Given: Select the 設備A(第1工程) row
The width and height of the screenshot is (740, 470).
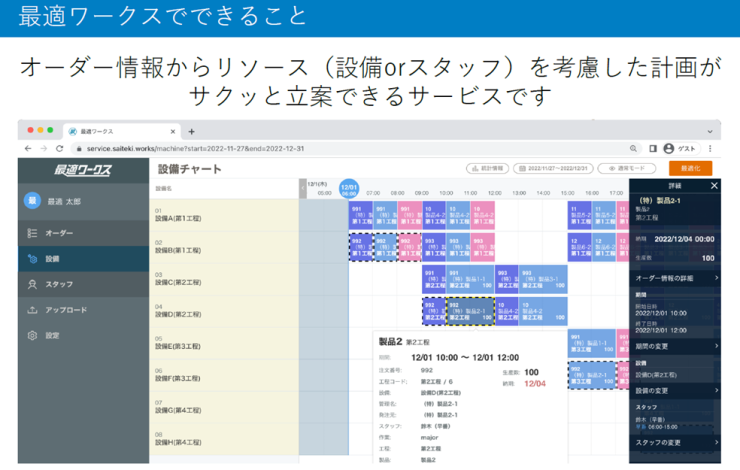Looking at the screenshot, I should coord(224,215).
